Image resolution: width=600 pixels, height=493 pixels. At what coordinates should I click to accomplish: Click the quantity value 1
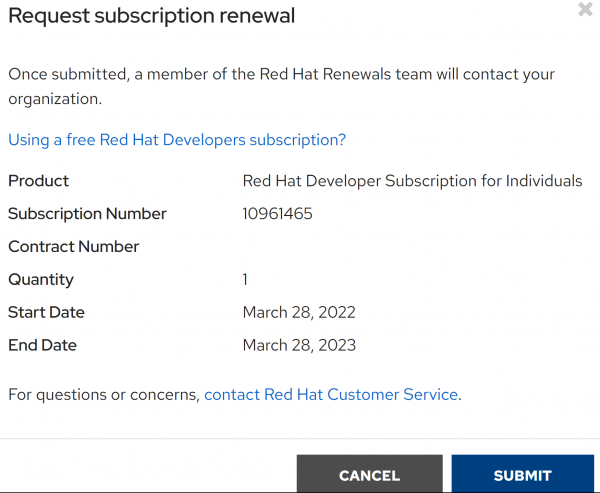coord(246,280)
